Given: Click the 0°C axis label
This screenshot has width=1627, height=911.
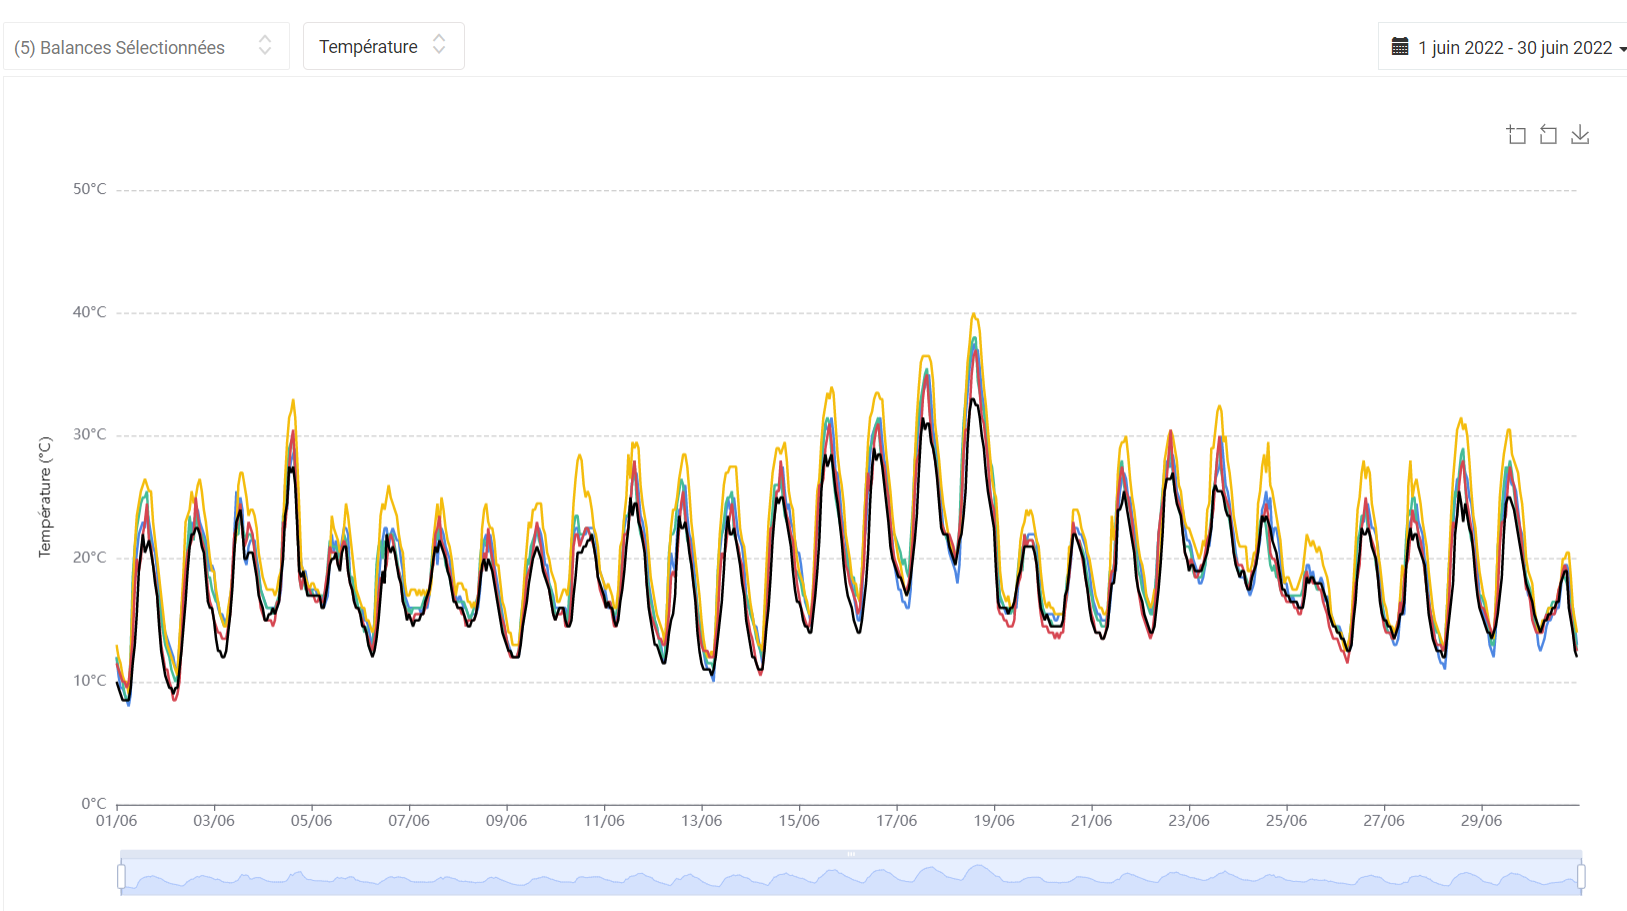Looking at the screenshot, I should click(x=93, y=803).
